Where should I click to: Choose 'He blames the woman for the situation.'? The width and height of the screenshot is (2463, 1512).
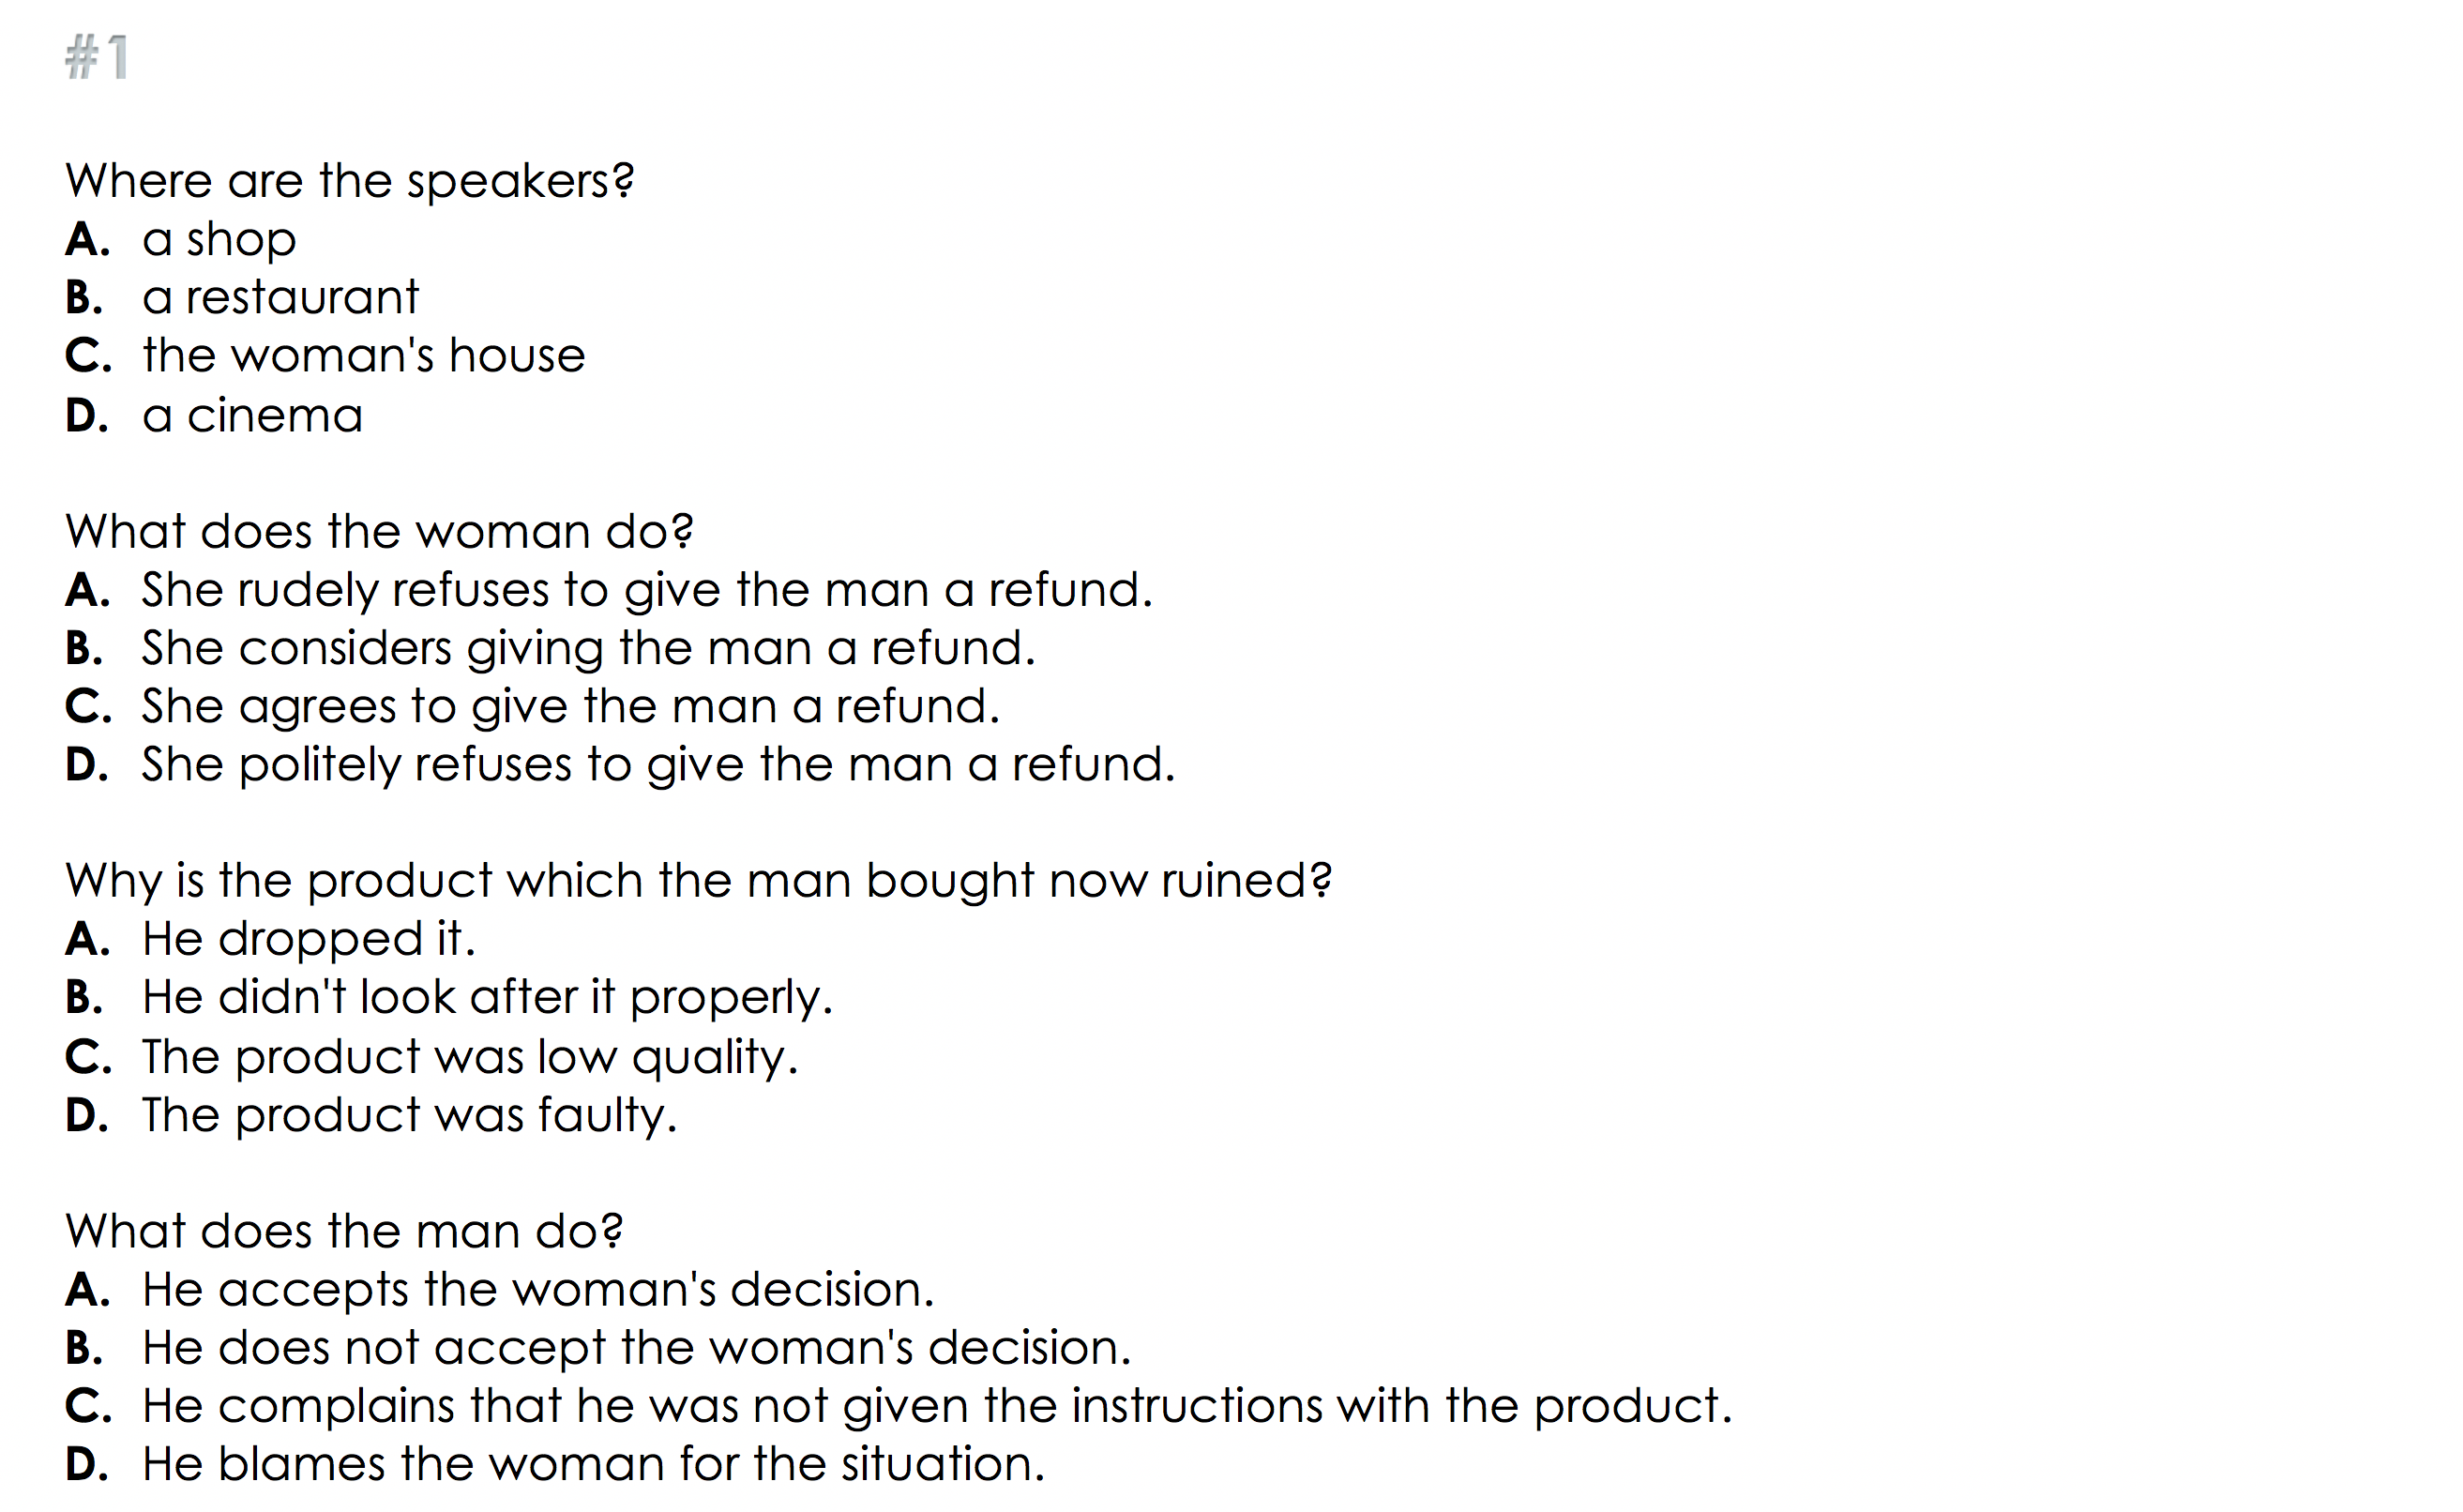pos(593,1464)
